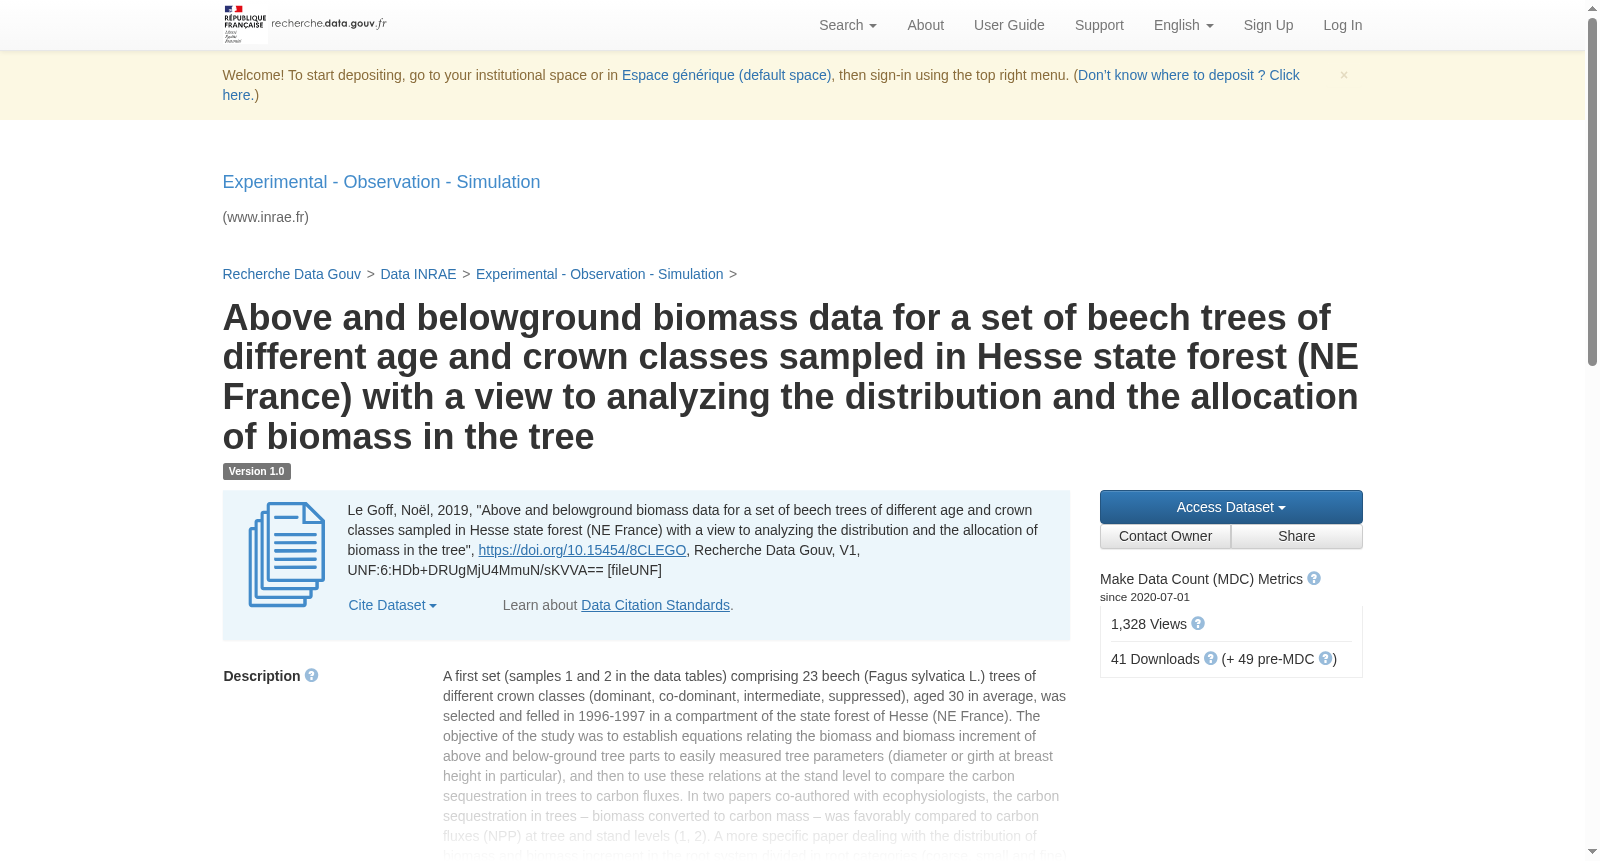Image resolution: width=1600 pixels, height=861 pixels.
Task: Click the help icon after pre-MDC count
Action: (1325, 659)
